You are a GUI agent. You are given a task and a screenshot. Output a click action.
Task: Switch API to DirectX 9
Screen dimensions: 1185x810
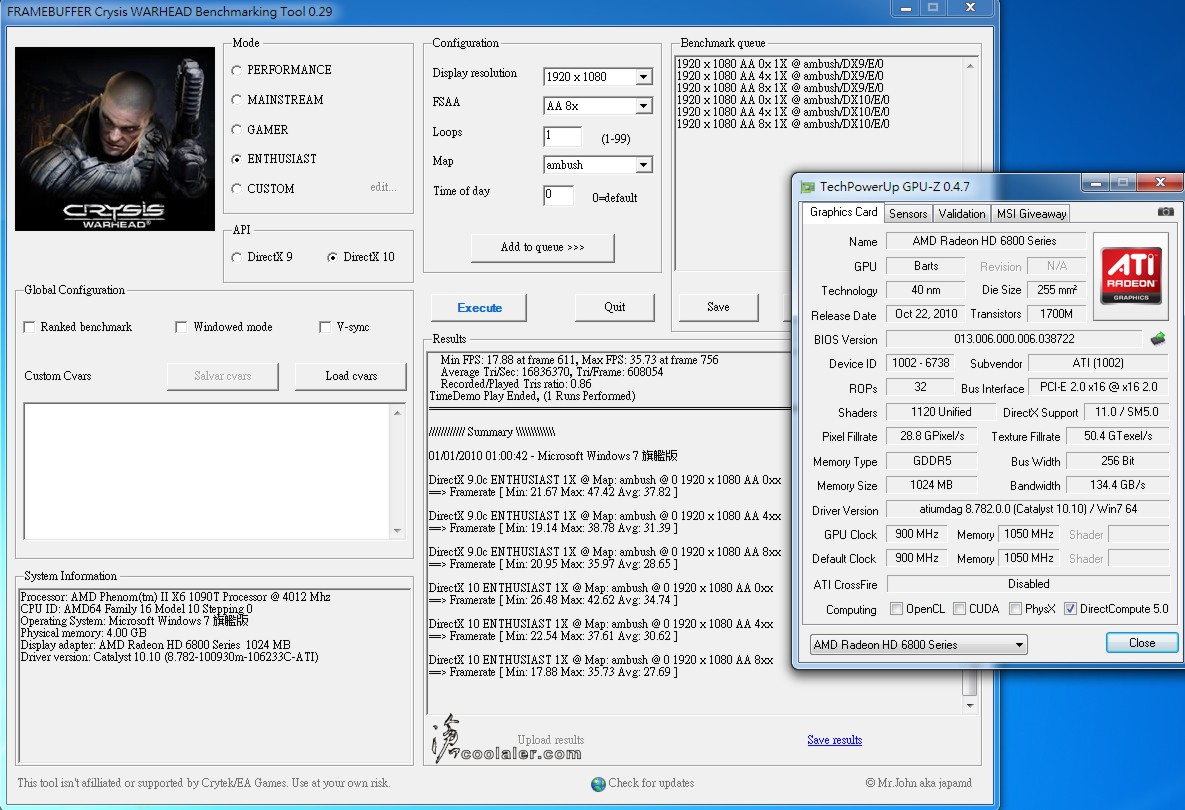click(x=237, y=258)
